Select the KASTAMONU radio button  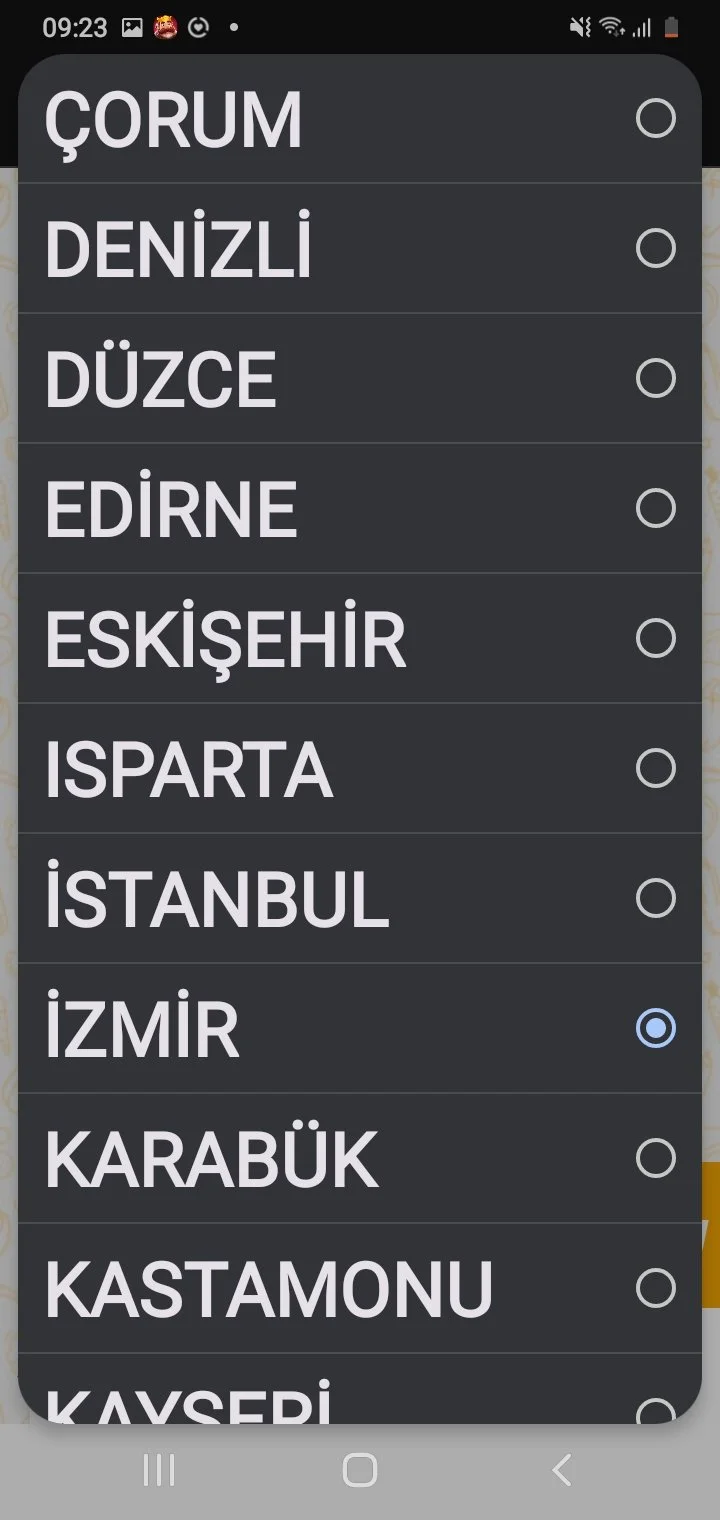click(655, 1288)
